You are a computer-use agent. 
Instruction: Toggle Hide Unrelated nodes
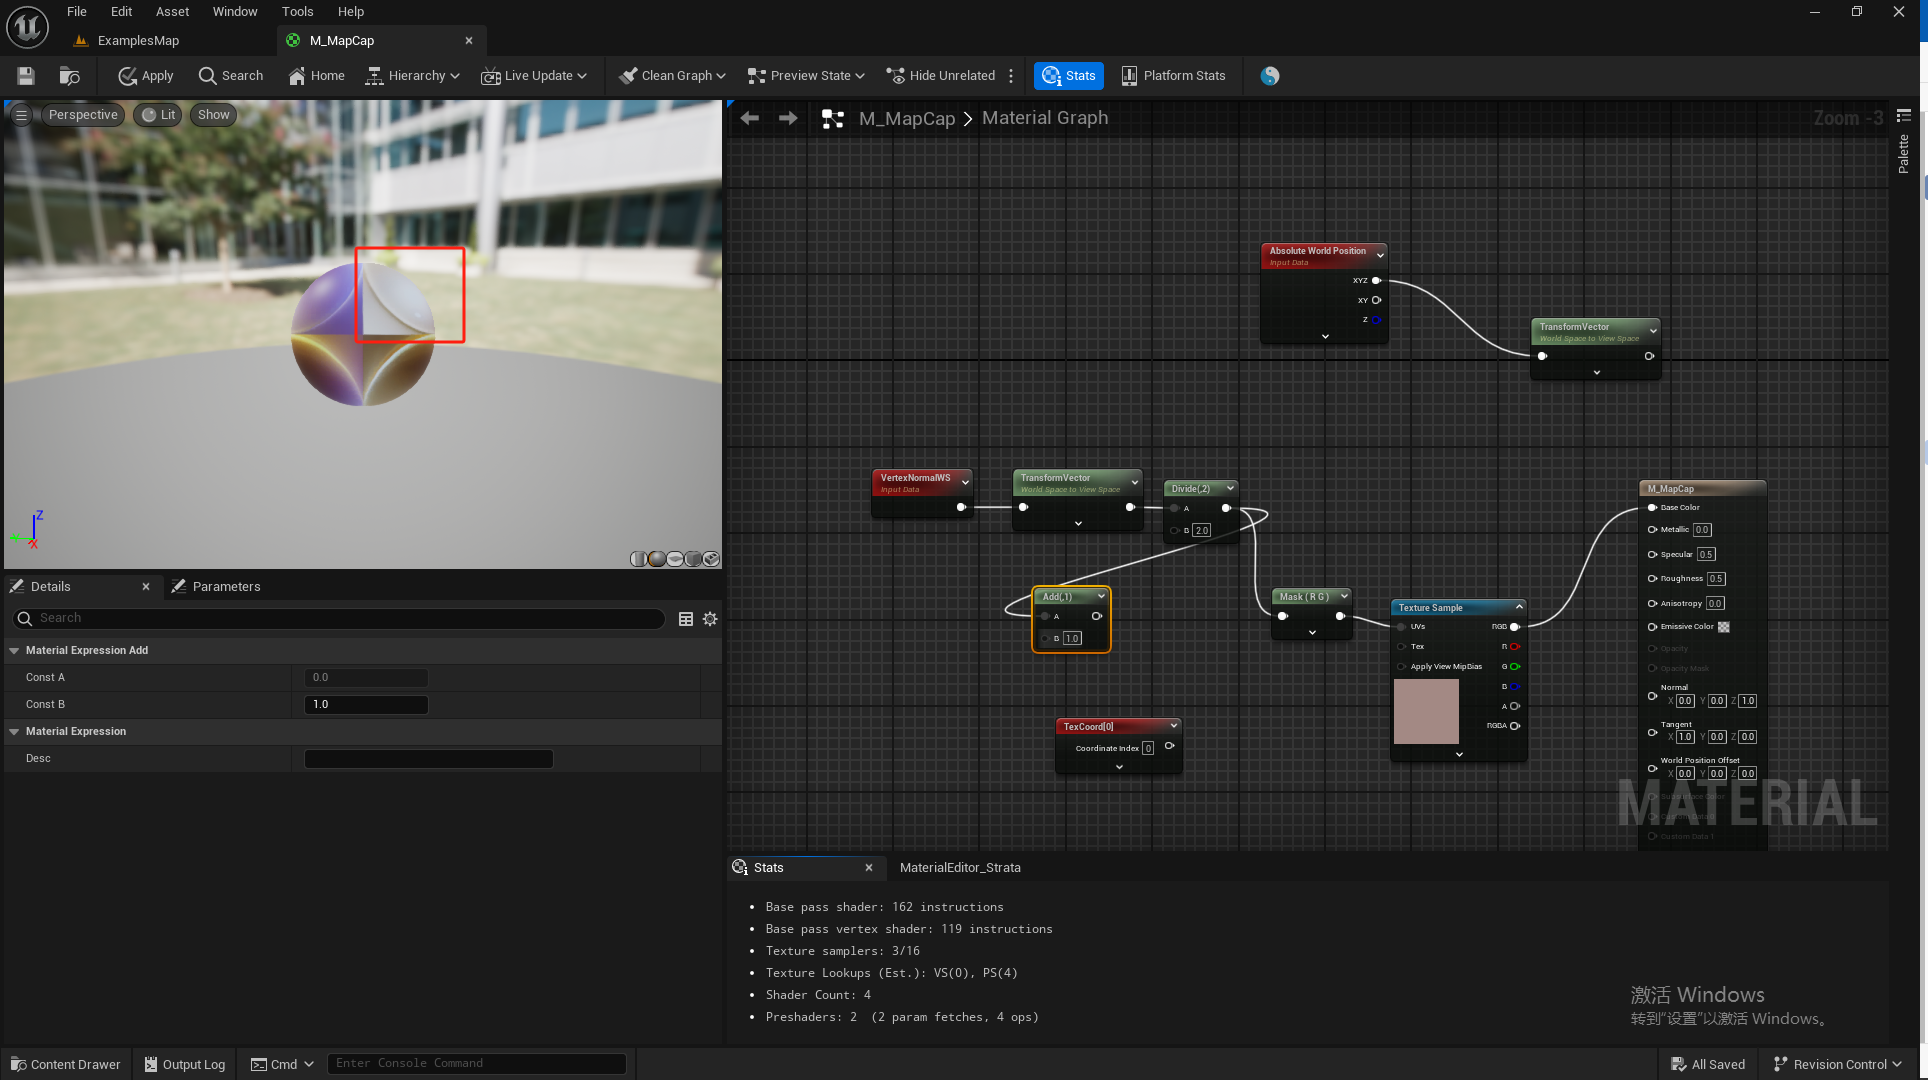point(941,76)
